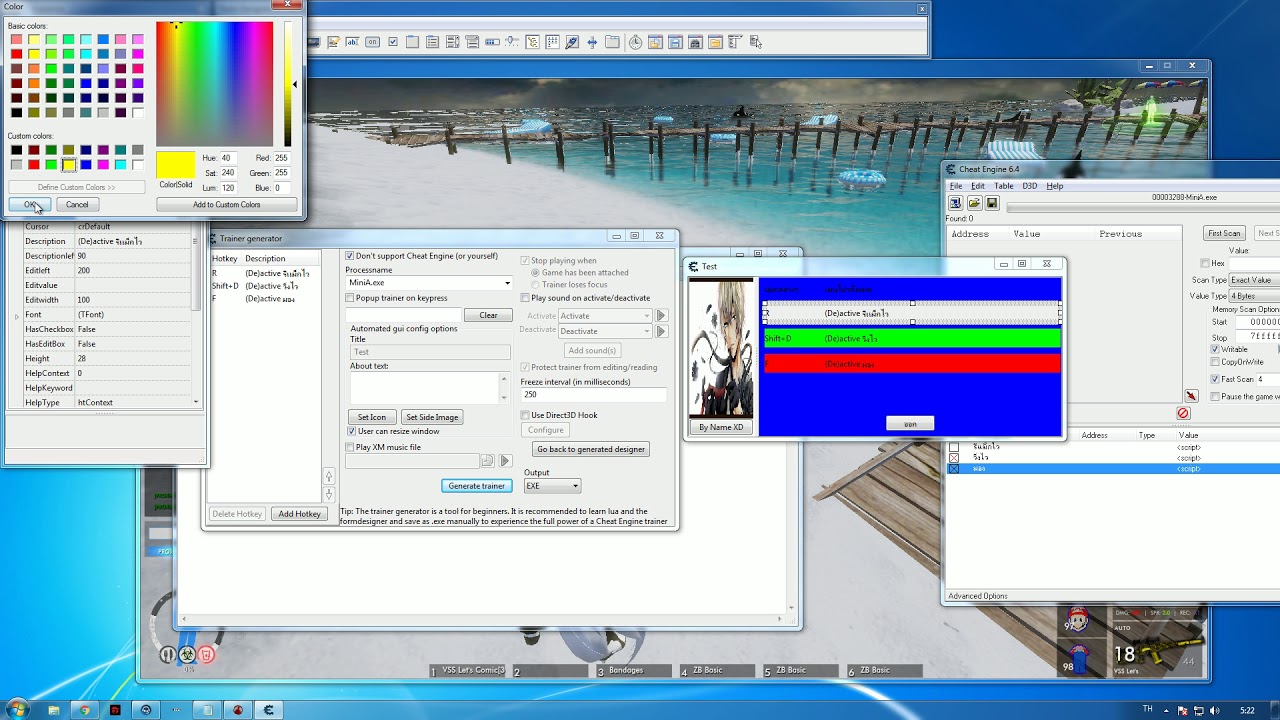The image size is (1280, 720).
Task: Toggle the Fast Scan checkbox
Action: coord(1215,379)
